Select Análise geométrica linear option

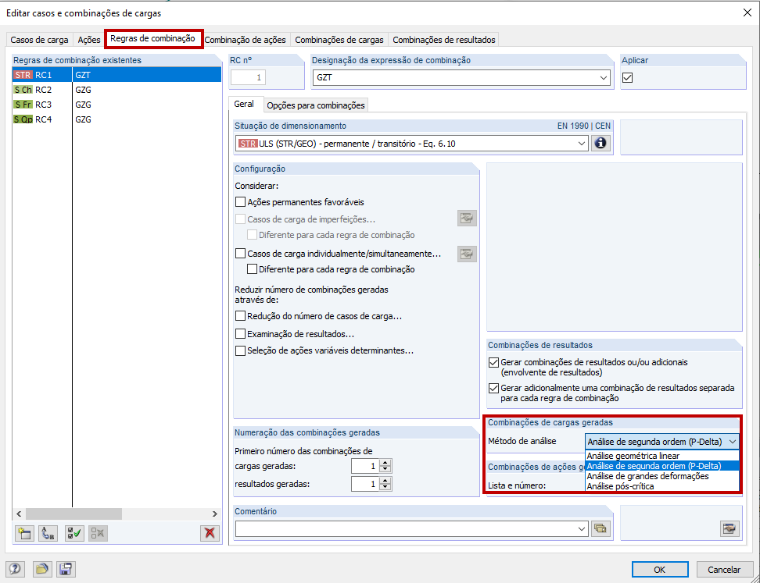coord(662,456)
